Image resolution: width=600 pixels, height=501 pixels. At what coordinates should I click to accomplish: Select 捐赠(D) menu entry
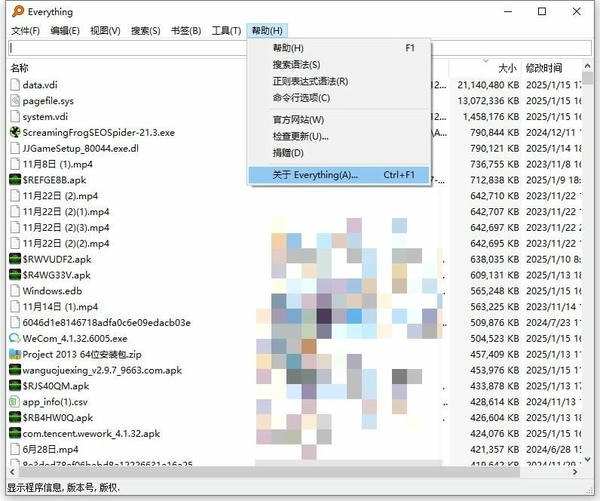(x=339, y=153)
